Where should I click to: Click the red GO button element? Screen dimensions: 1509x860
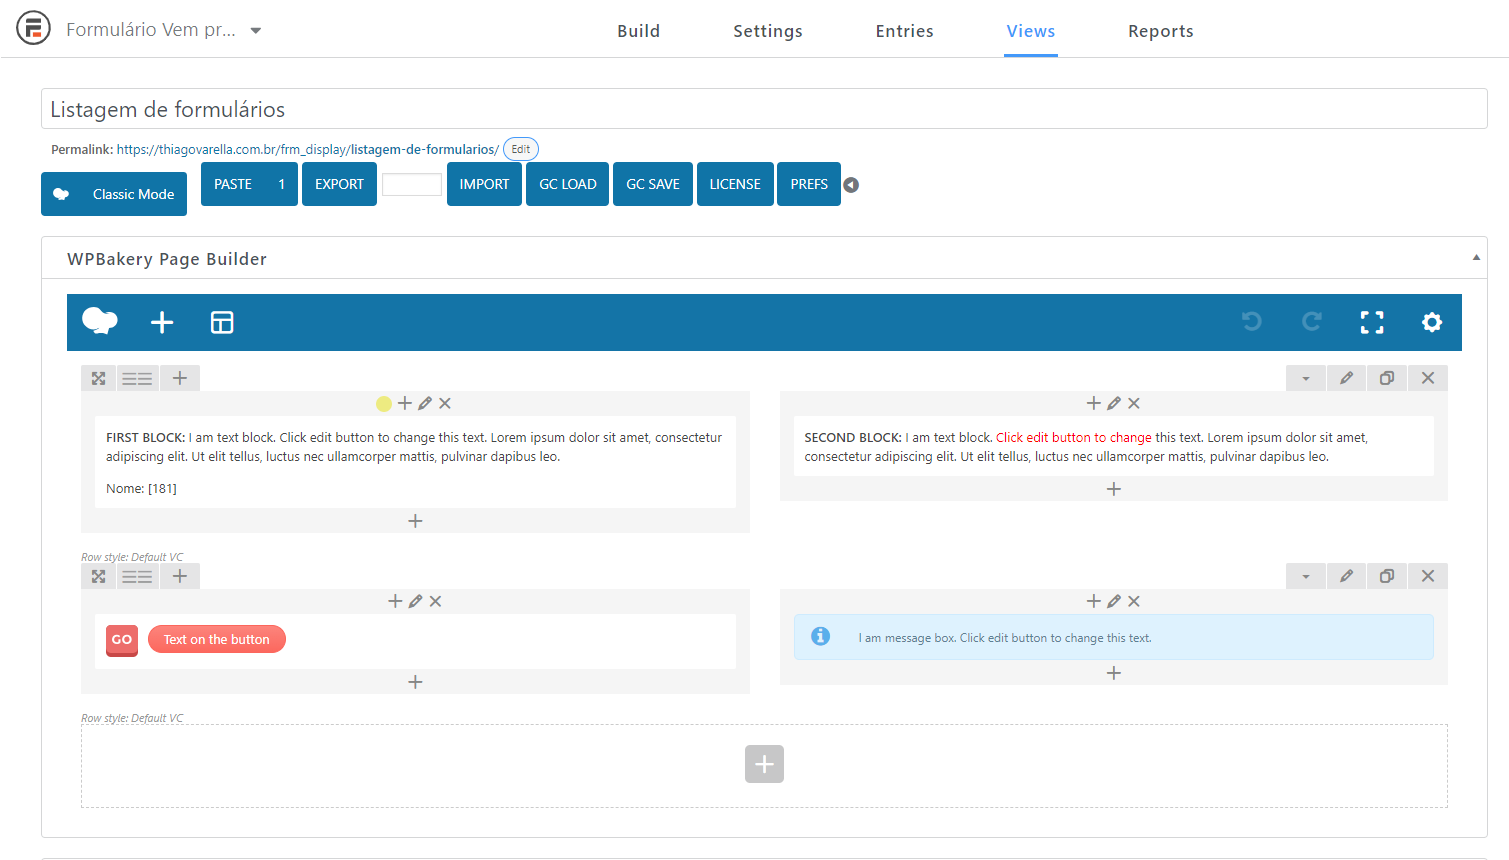click(x=122, y=640)
